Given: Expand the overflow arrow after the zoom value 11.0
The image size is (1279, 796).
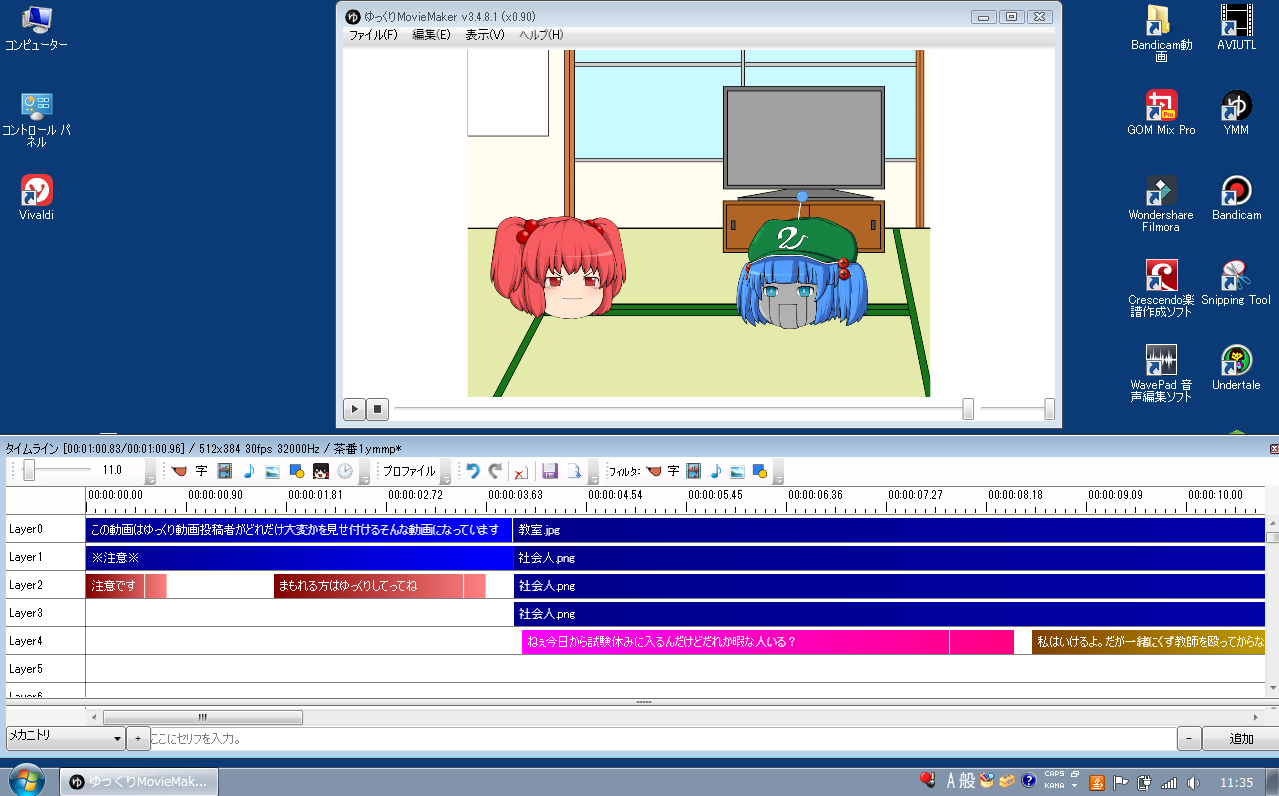Looking at the screenshot, I should (x=150, y=471).
